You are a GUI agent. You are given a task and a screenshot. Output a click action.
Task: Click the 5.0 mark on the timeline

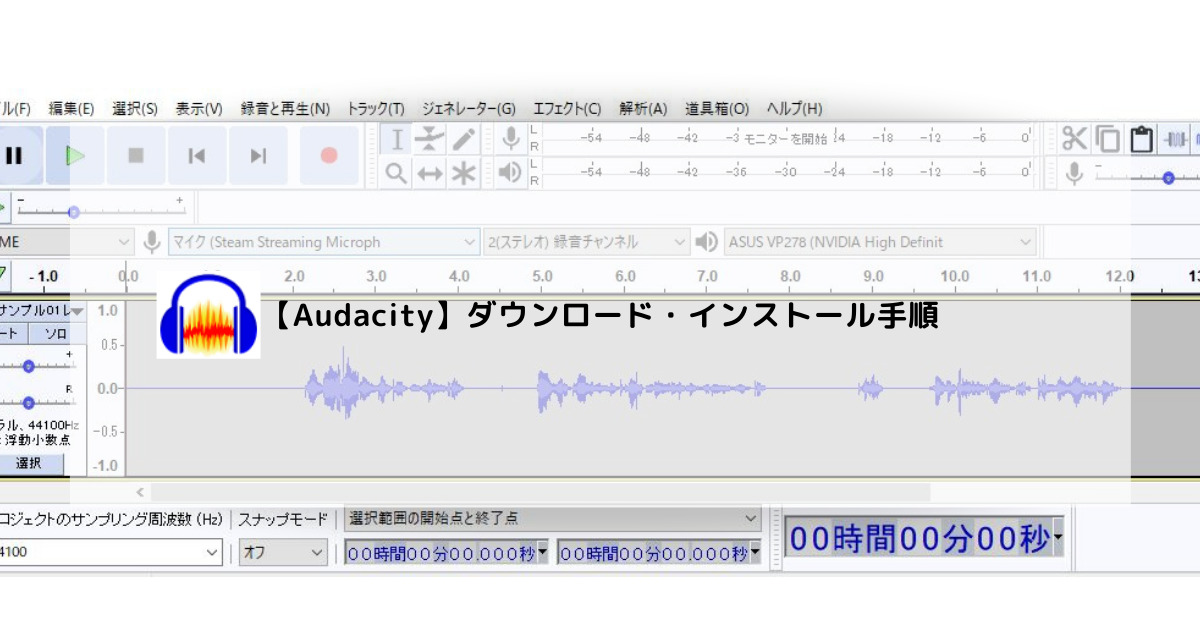[542, 276]
